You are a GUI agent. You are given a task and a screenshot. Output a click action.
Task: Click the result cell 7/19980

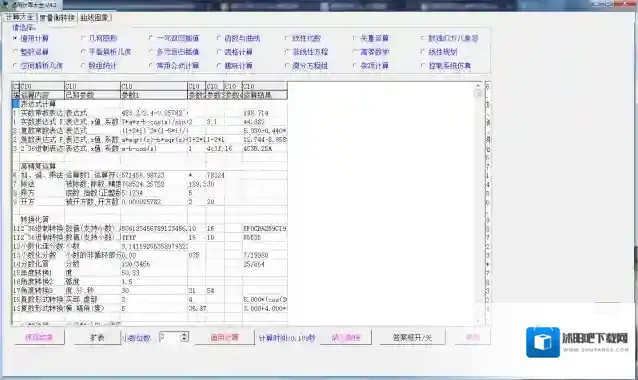point(265,255)
